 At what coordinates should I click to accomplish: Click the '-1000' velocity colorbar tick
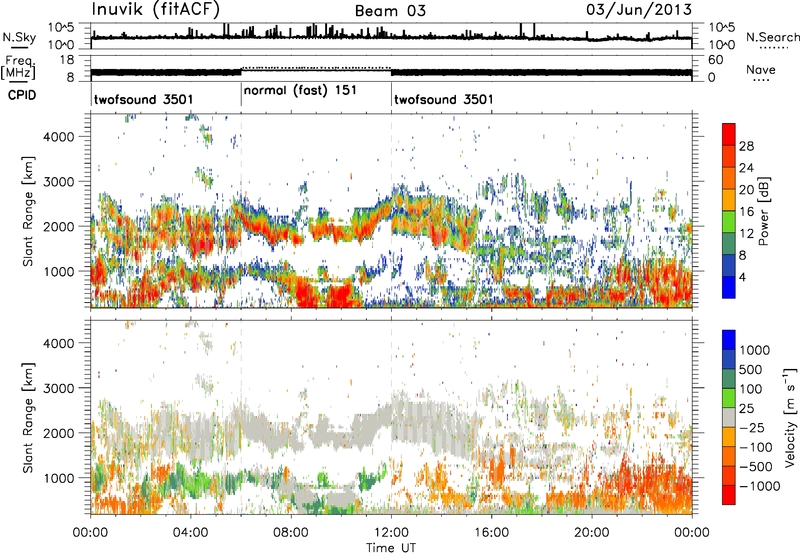pos(759,486)
